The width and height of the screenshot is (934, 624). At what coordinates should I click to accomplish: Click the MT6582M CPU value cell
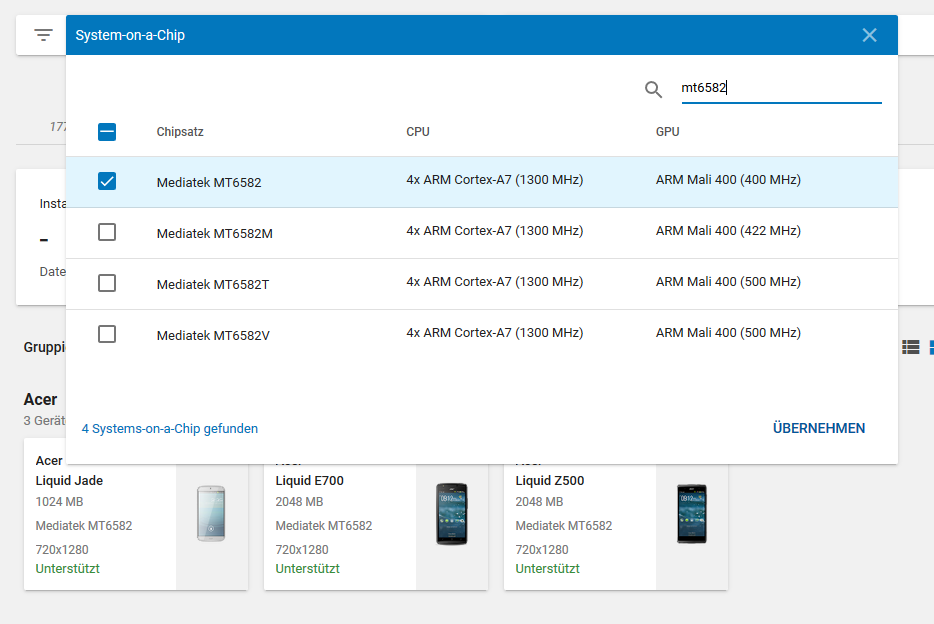coord(494,230)
